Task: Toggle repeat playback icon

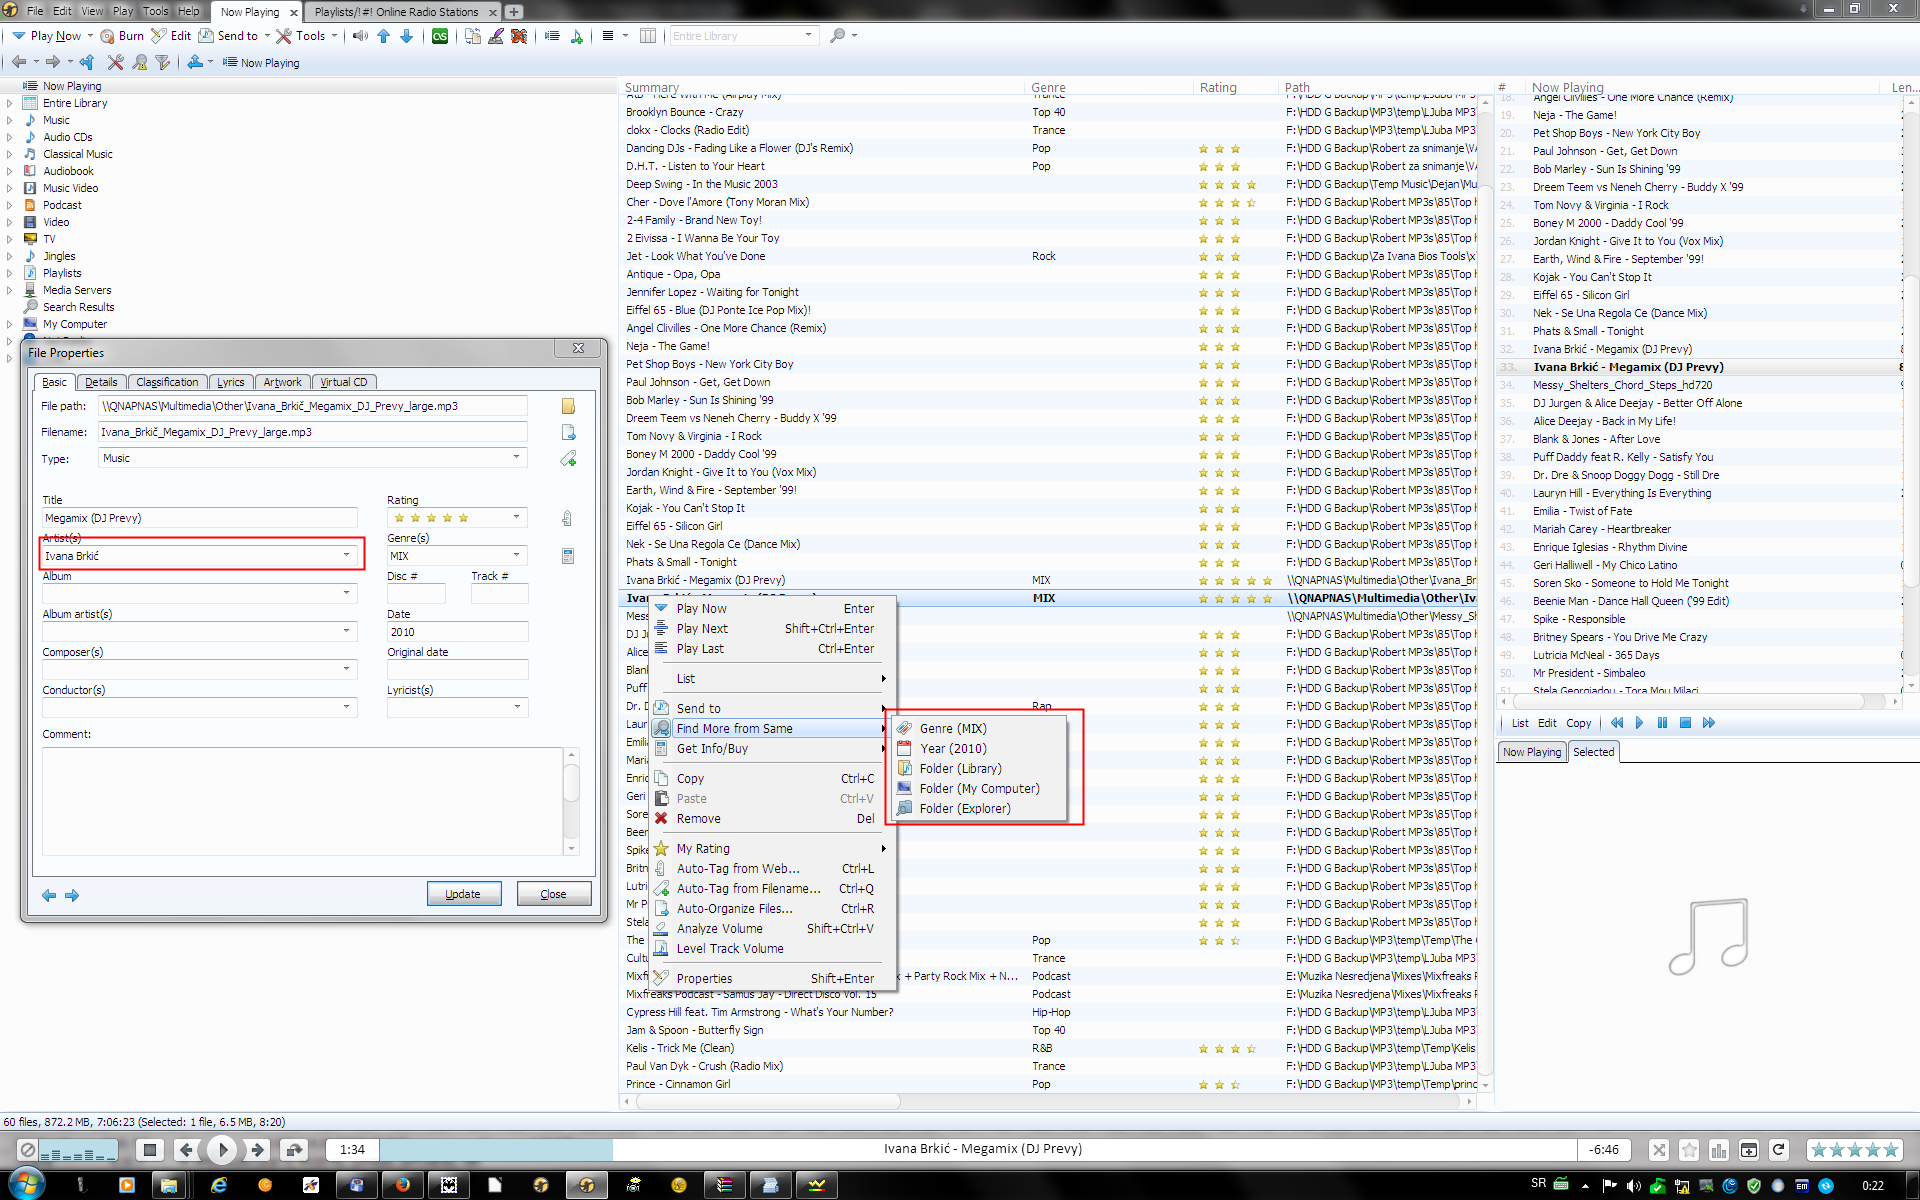Action: pos(1778,1150)
